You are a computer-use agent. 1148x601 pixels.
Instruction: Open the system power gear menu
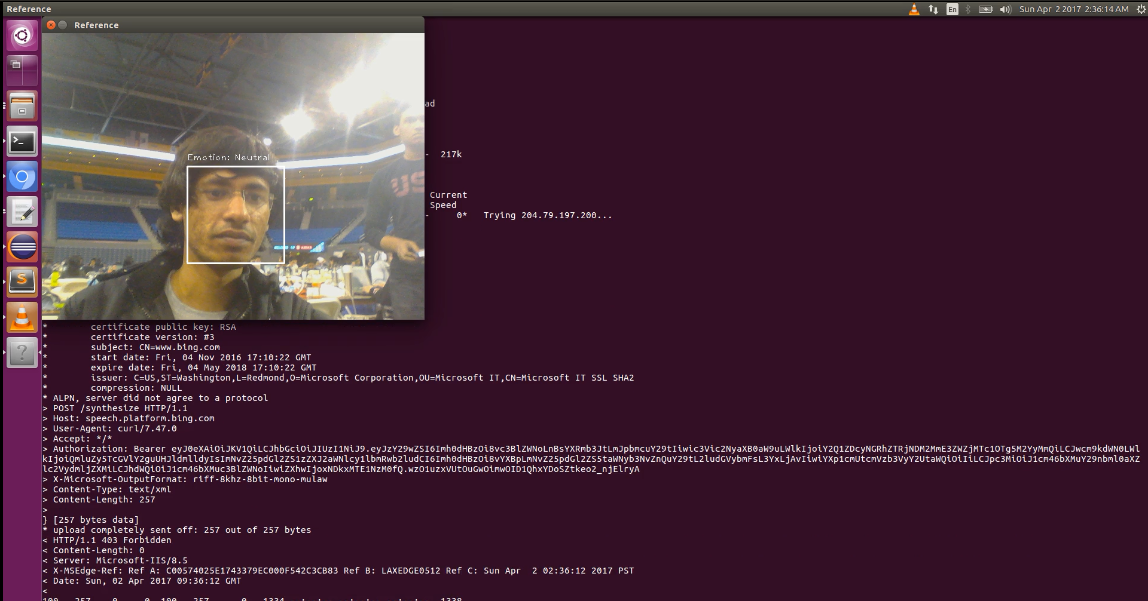1141,9
